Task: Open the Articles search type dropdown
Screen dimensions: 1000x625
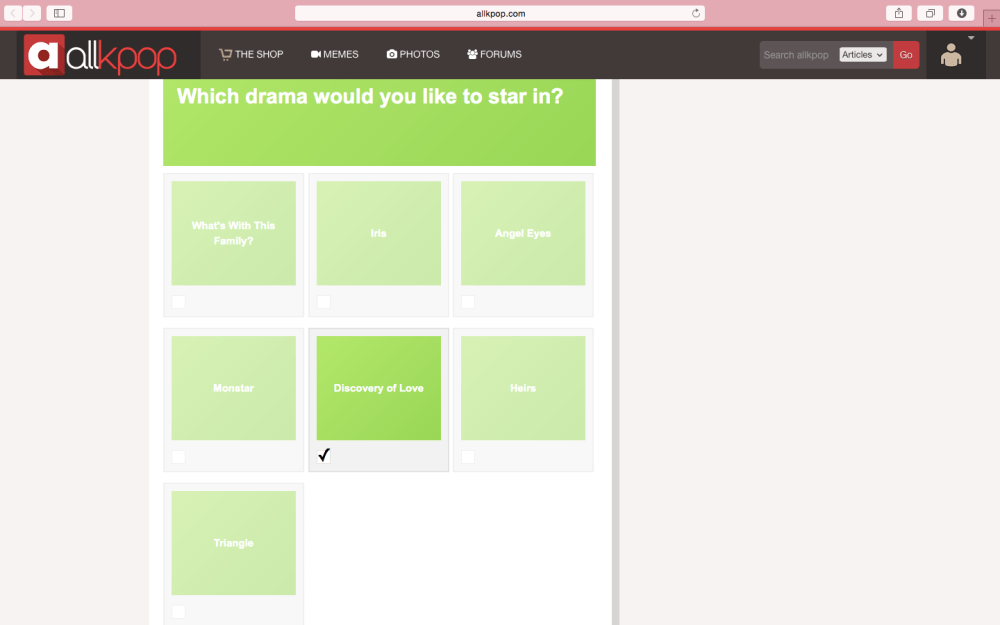Action: [x=863, y=55]
